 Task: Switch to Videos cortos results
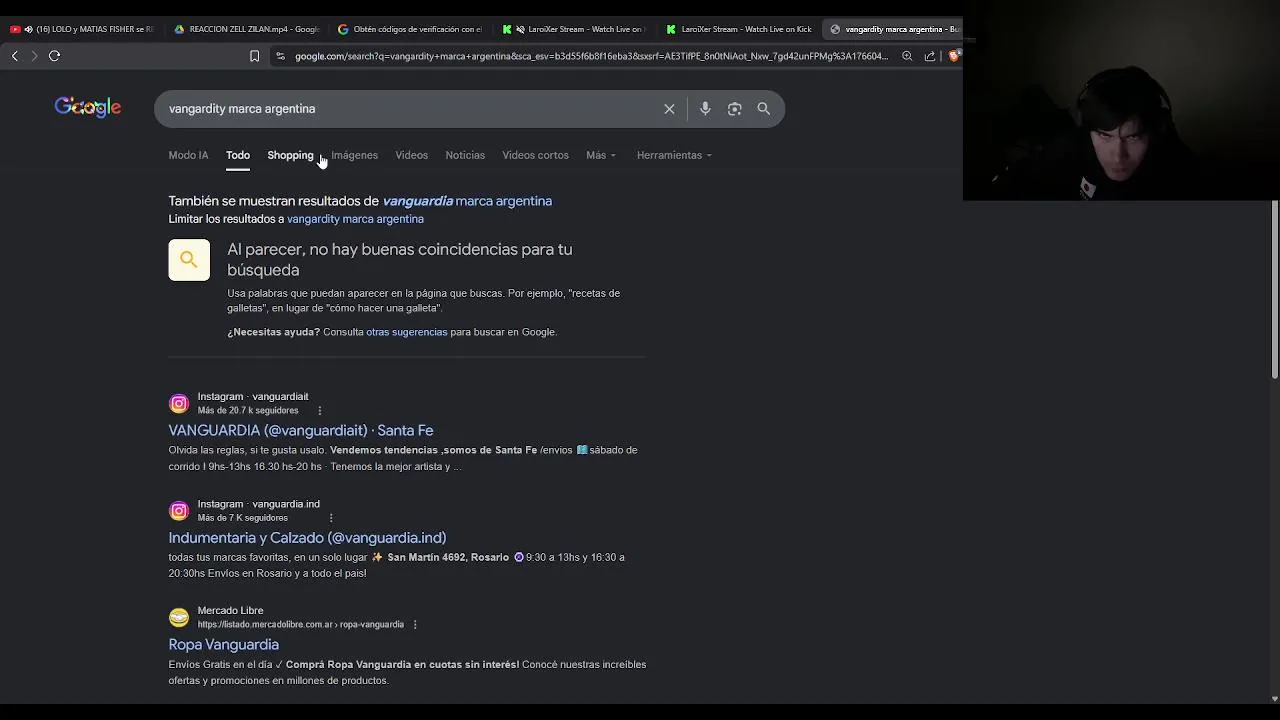[x=535, y=155]
